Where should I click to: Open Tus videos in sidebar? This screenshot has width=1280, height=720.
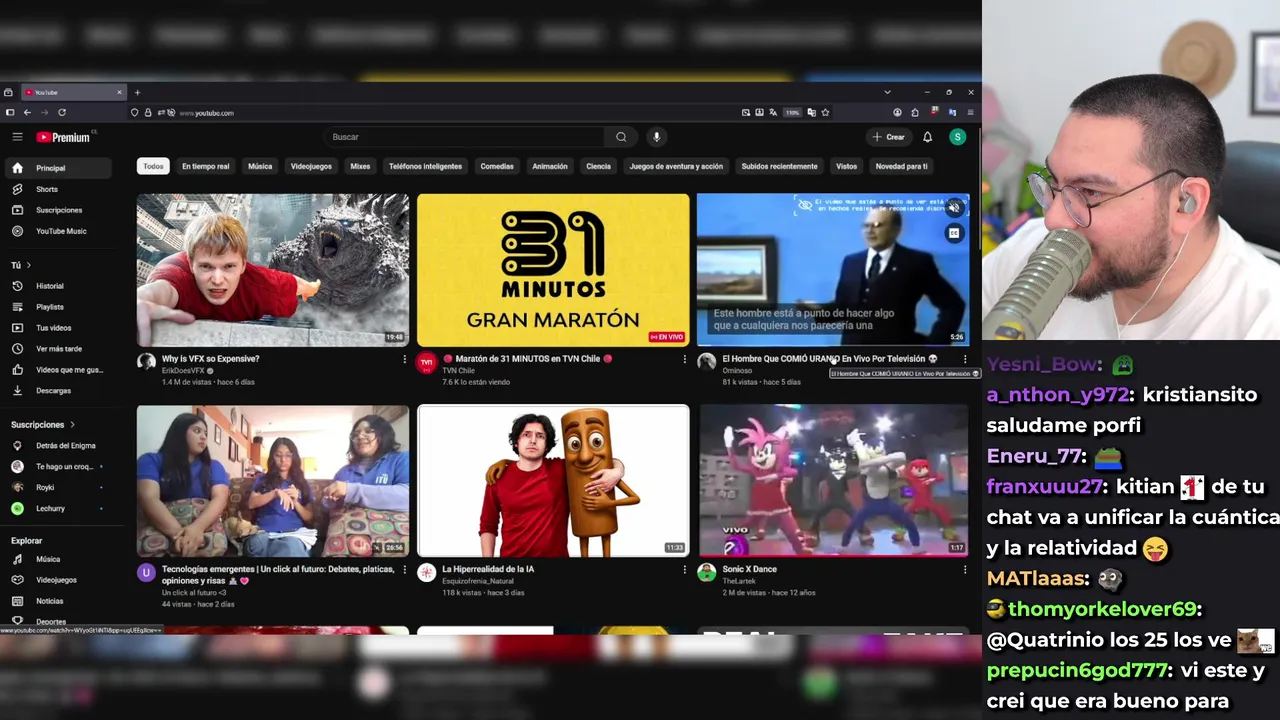[56, 328]
